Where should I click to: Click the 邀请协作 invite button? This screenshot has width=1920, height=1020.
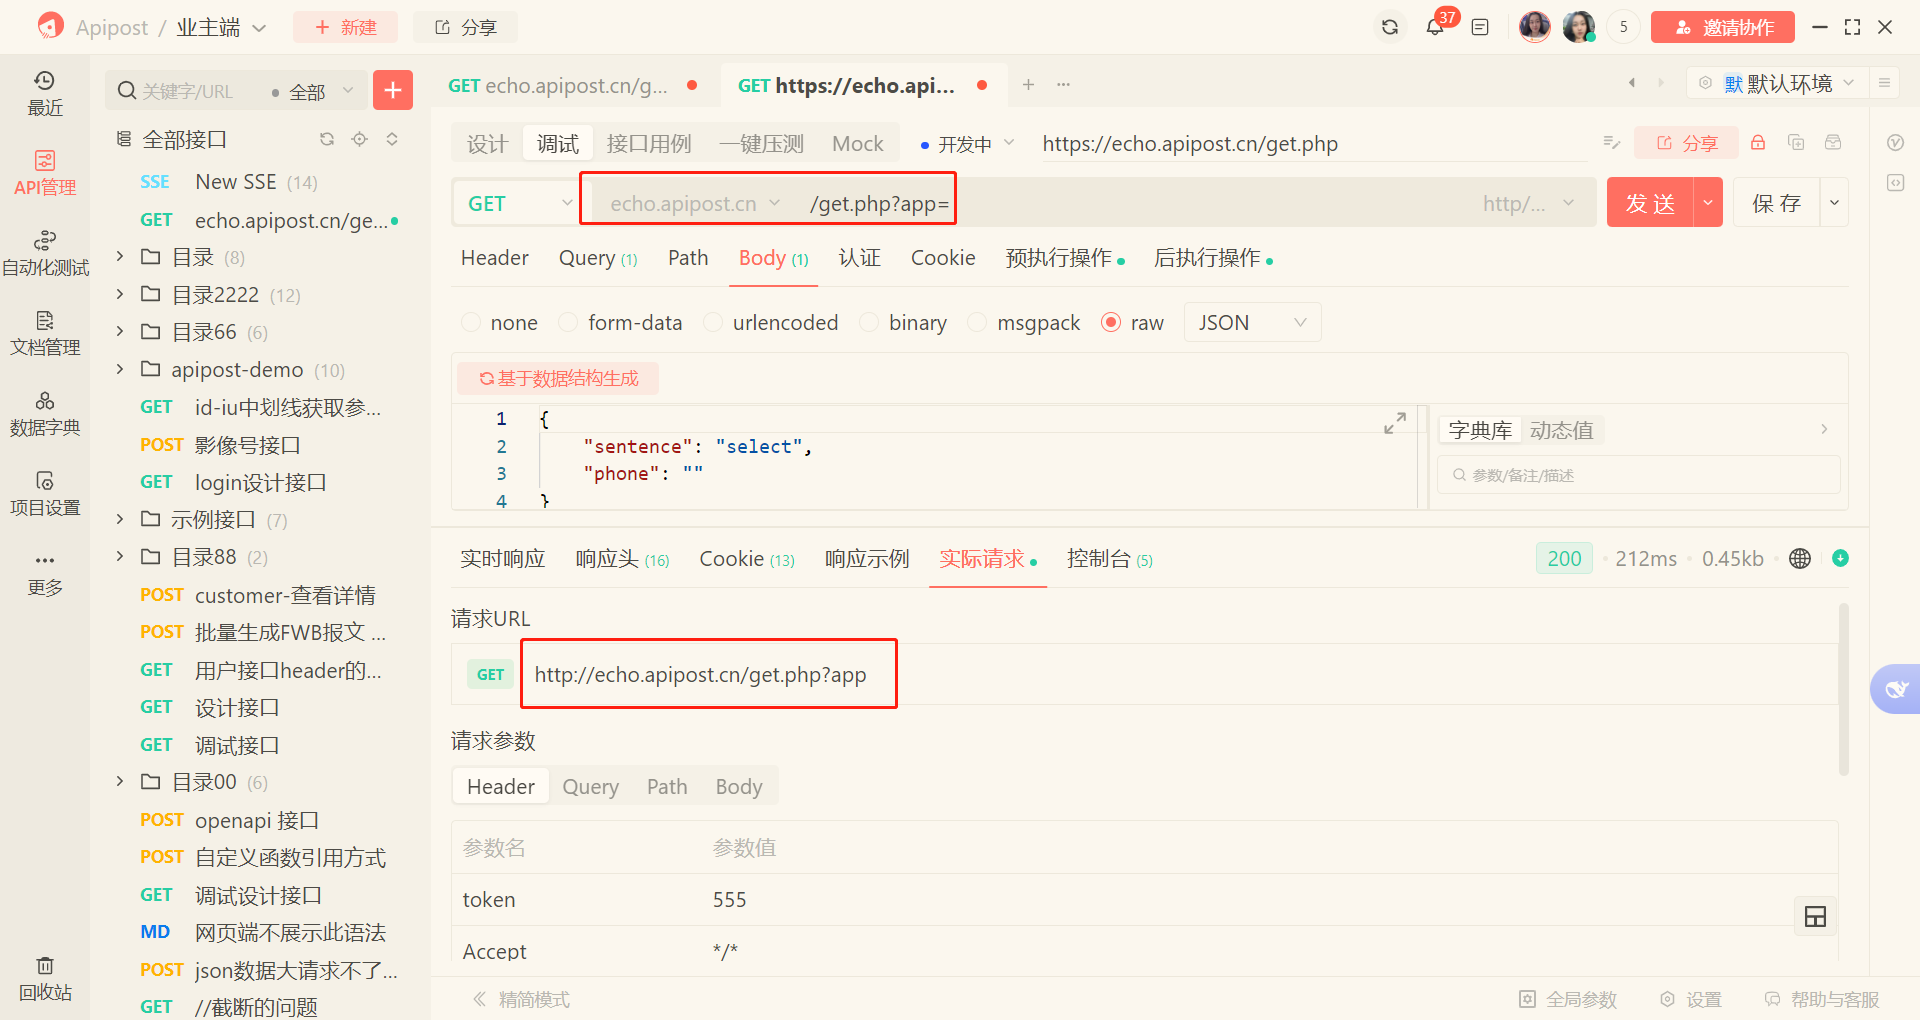coord(1723,27)
